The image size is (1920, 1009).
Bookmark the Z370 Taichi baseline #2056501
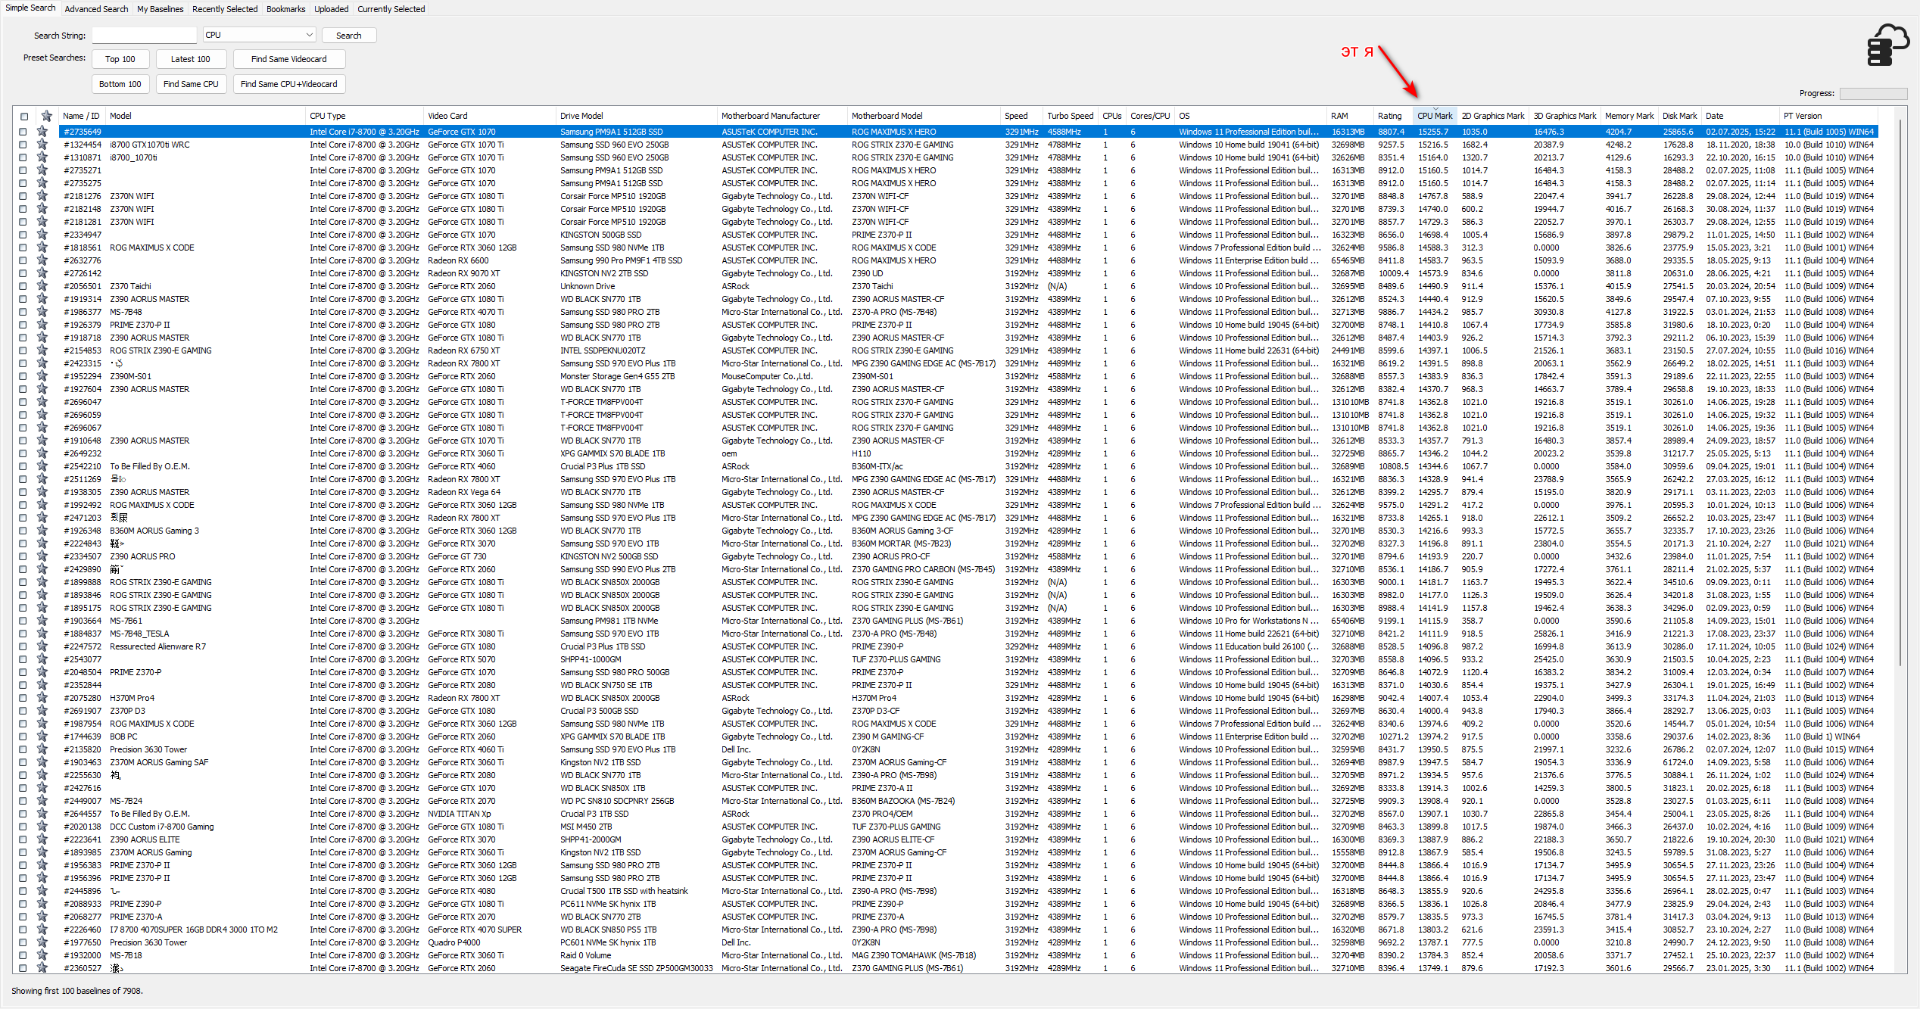[43, 286]
